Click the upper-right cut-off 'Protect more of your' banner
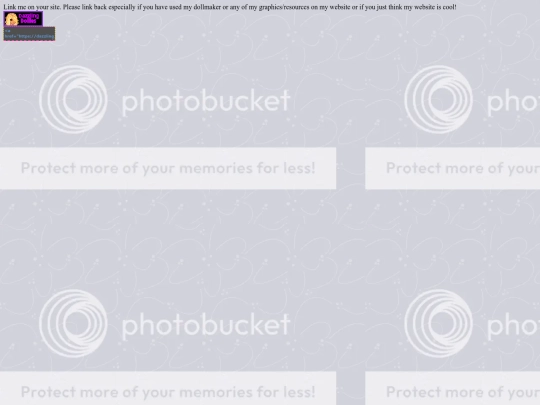The height and width of the screenshot is (405, 540). [x=453, y=168]
